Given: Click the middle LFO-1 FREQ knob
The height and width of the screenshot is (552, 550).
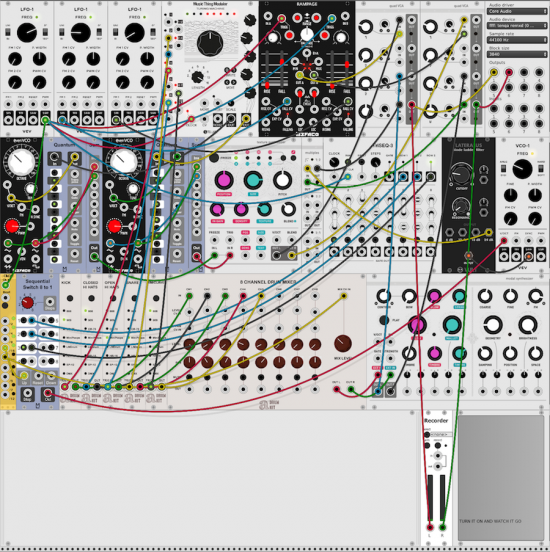Looking at the screenshot, I should [x=81, y=33].
